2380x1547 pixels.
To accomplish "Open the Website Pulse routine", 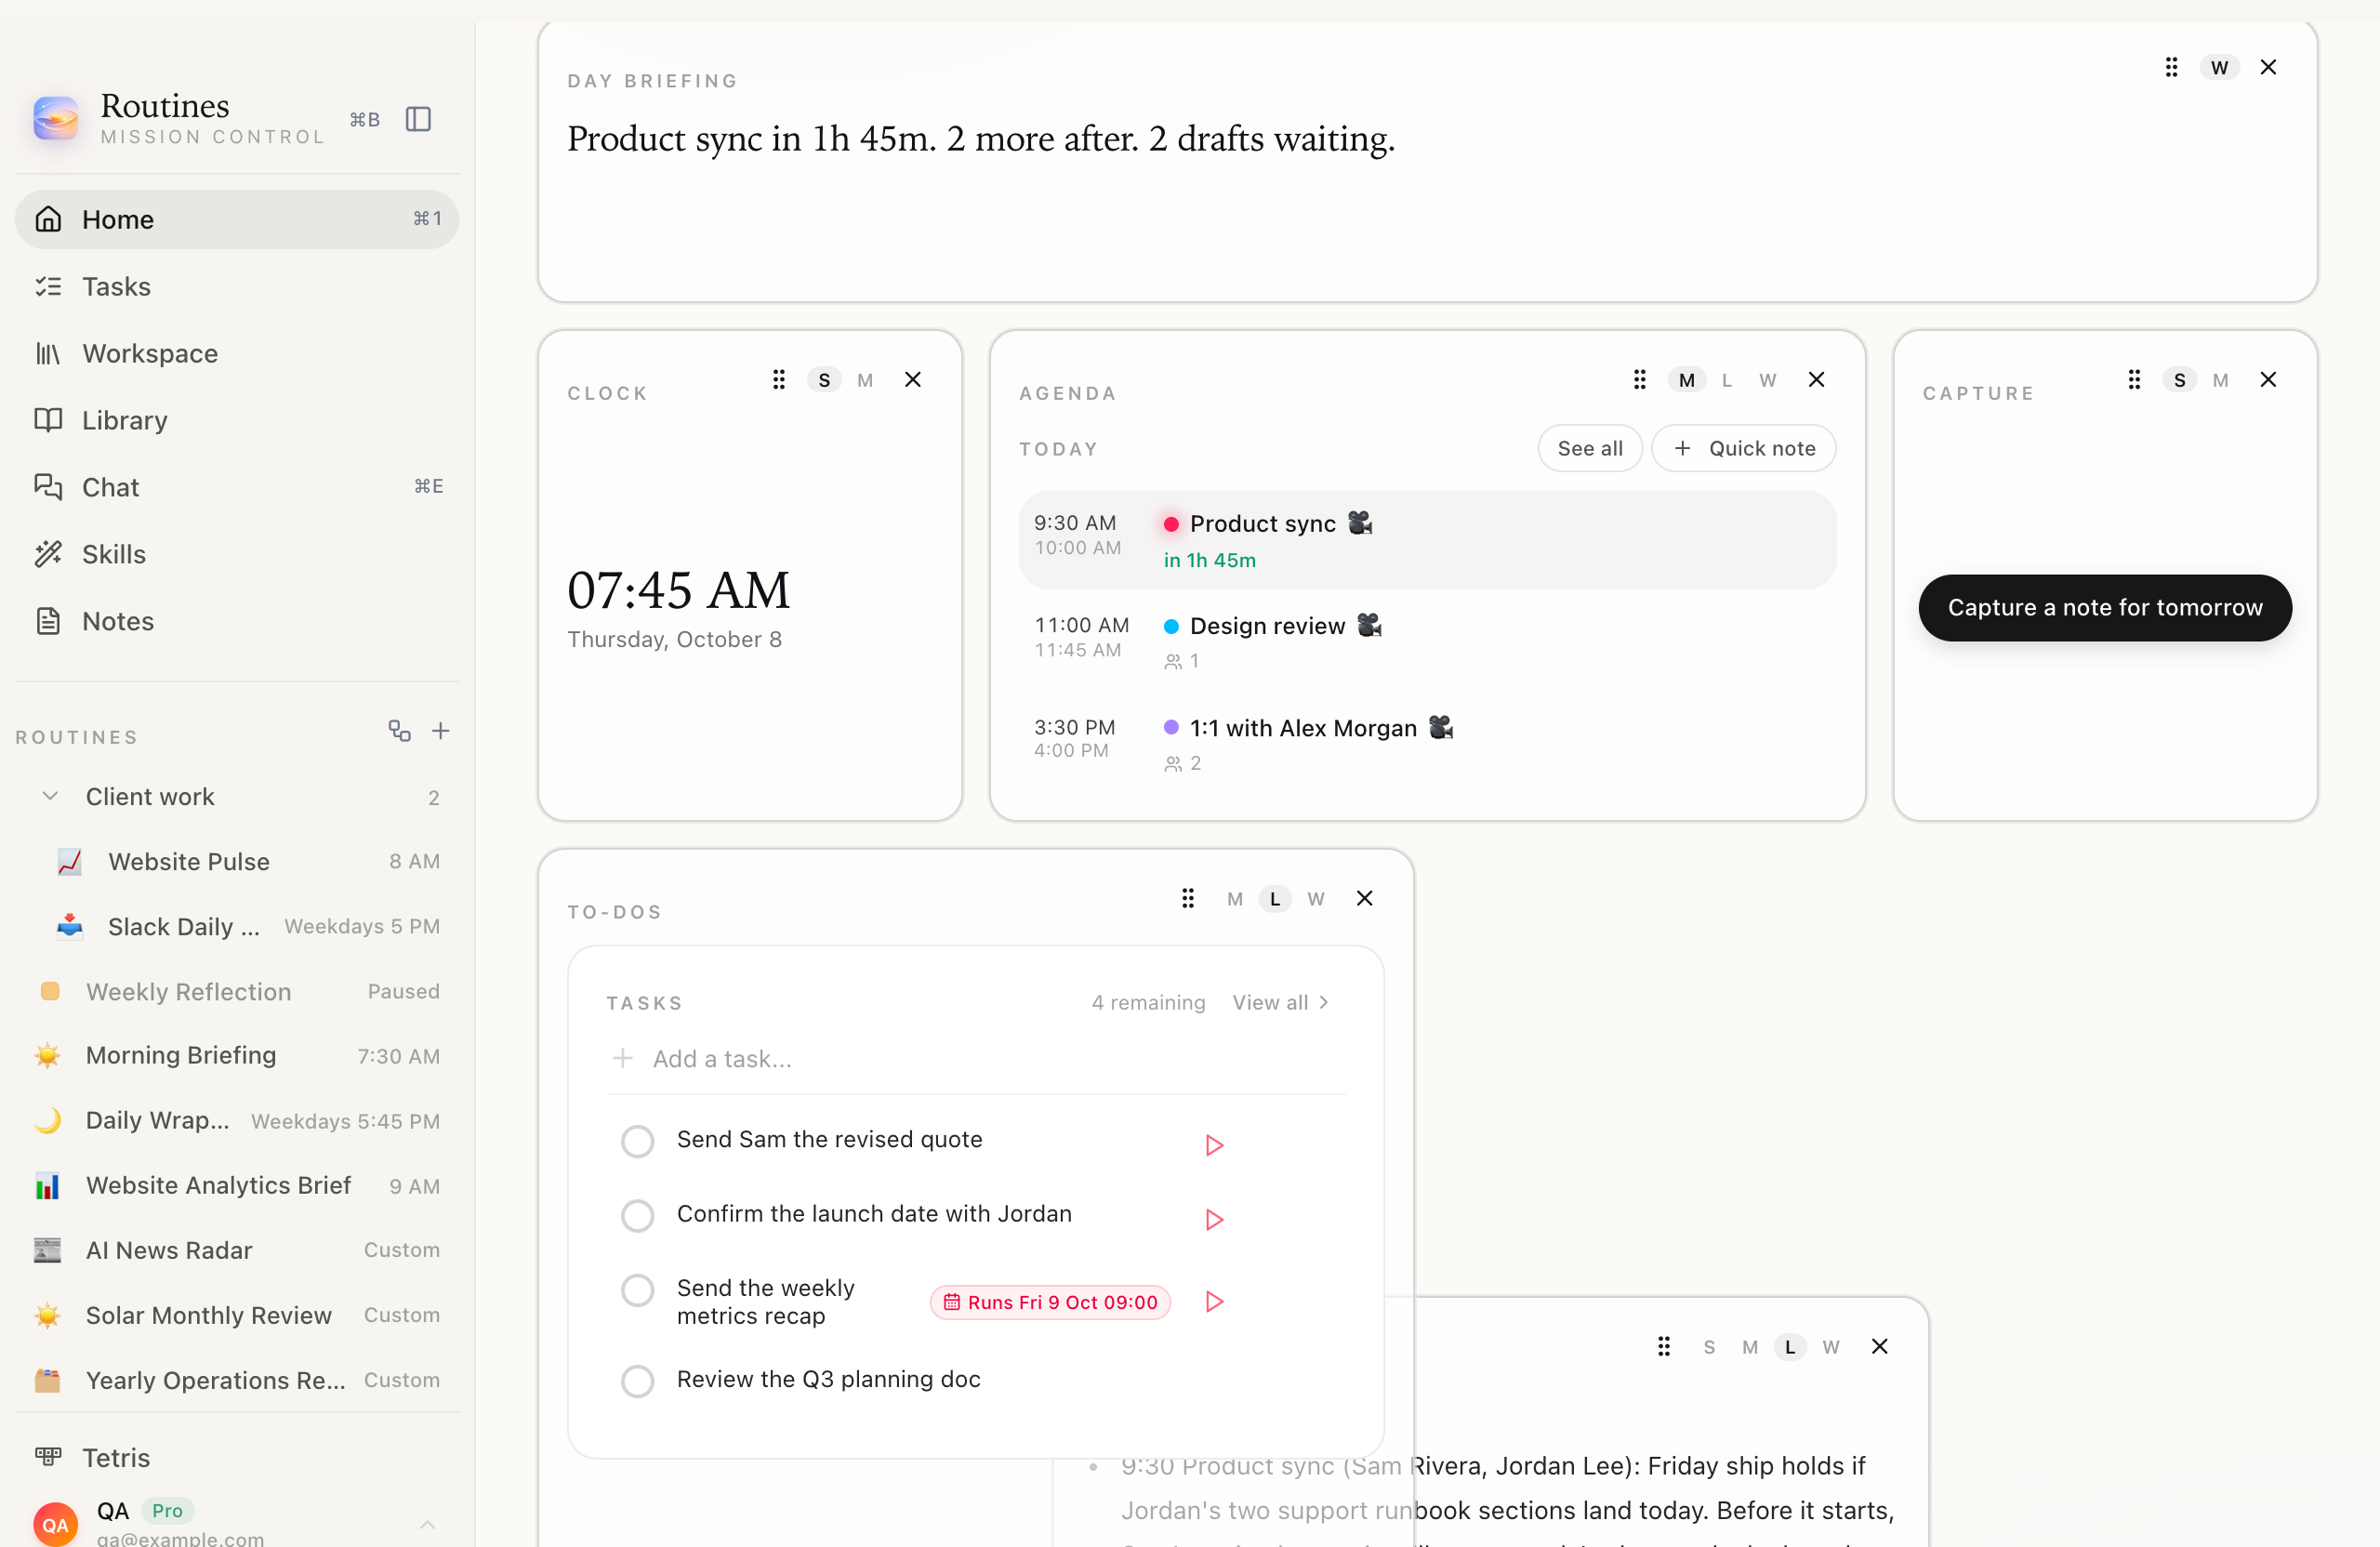I will (237, 861).
